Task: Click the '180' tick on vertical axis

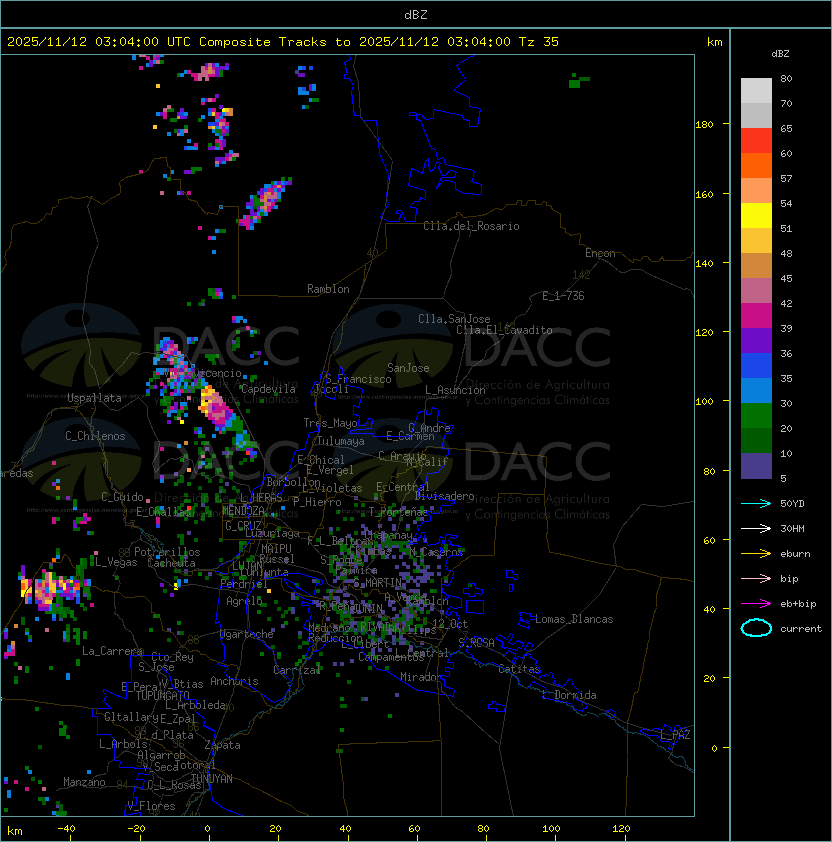Action: (704, 124)
